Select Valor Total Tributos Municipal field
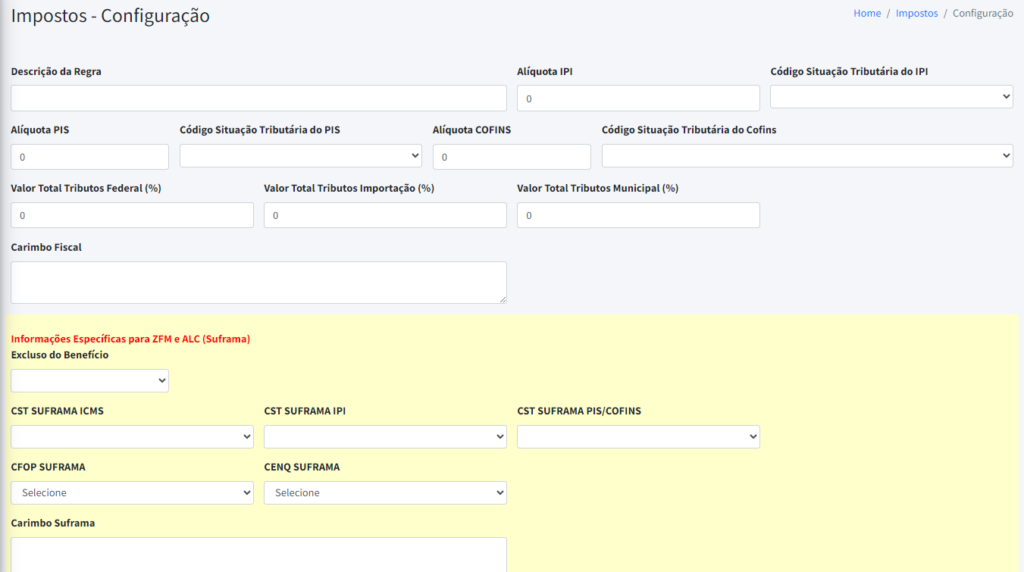The width and height of the screenshot is (1024, 572). pos(638,215)
